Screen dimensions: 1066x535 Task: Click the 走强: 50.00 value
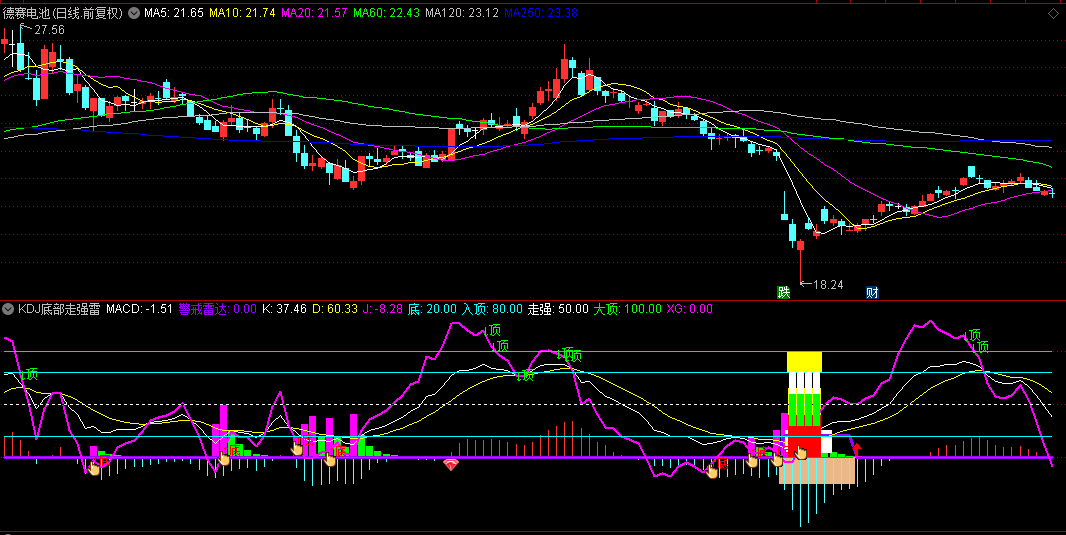click(x=558, y=309)
